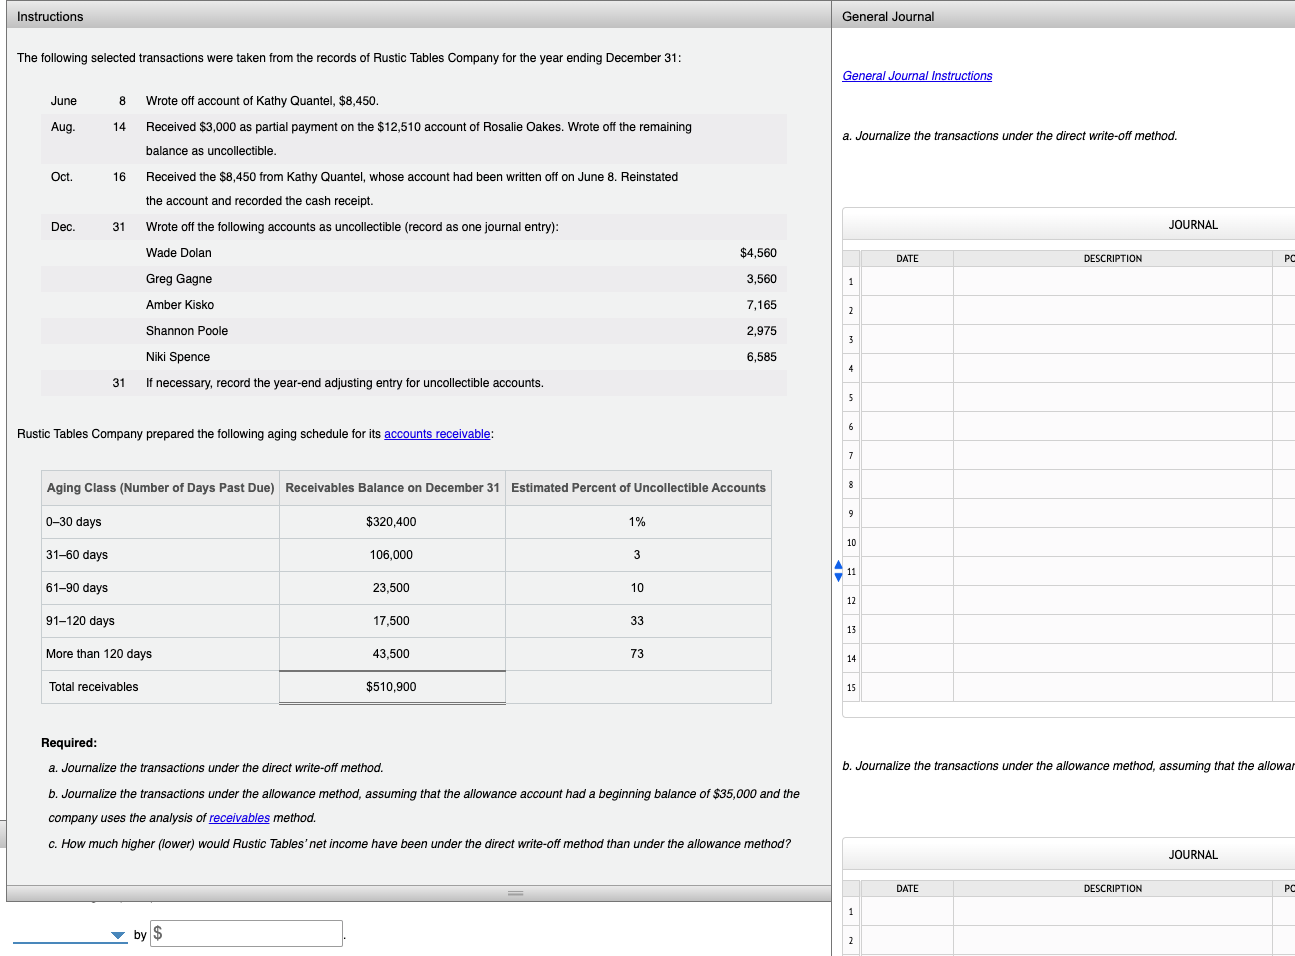This screenshot has height=956, width=1295.
Task: Click the row 11 reorder arrows in journal
Action: (x=838, y=571)
